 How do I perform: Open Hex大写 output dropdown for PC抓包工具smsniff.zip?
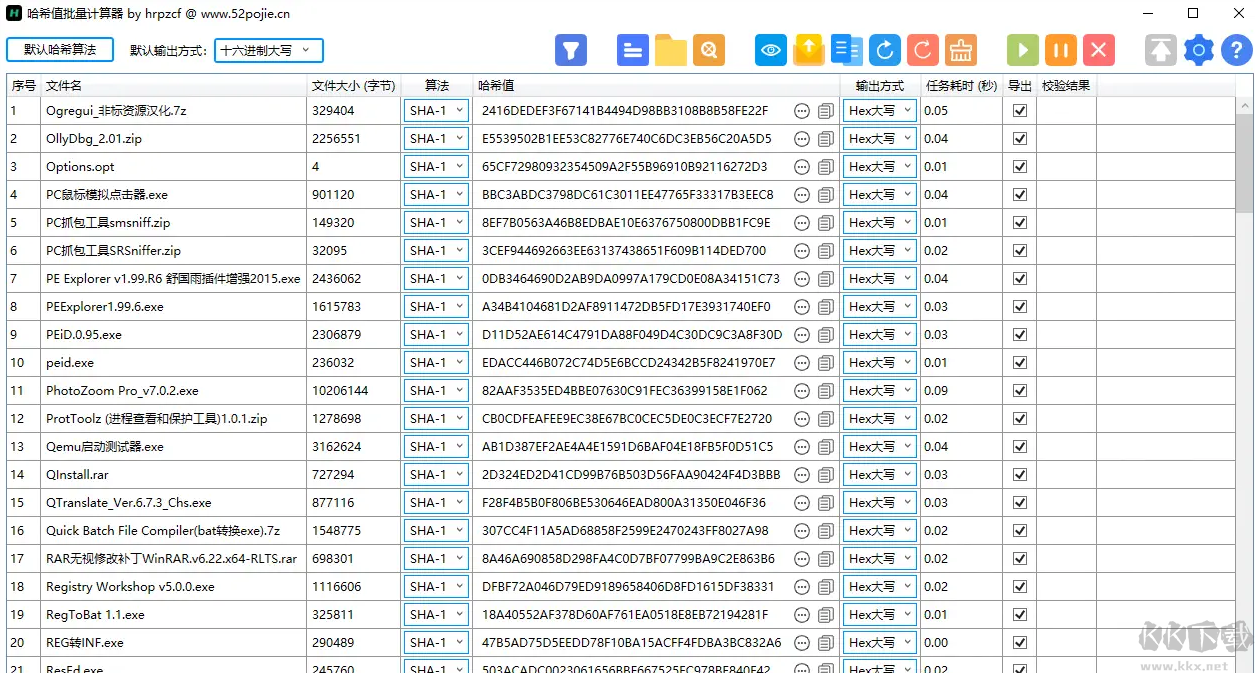(880, 223)
